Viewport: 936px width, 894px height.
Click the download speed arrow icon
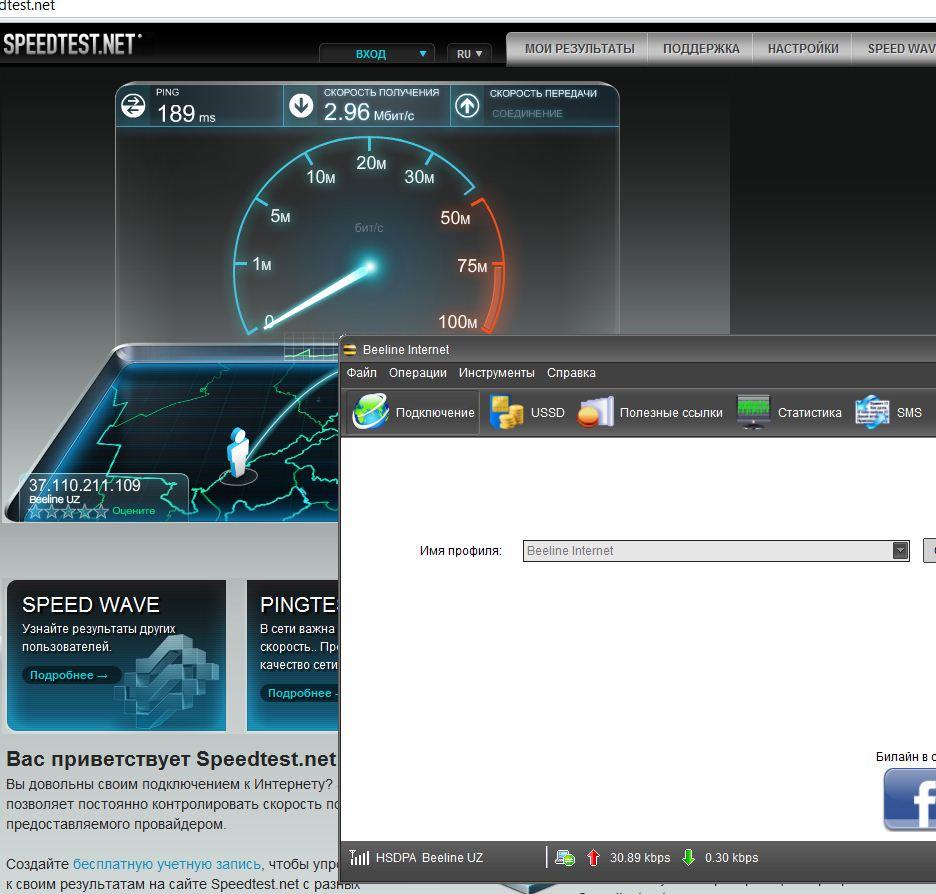tap(301, 105)
